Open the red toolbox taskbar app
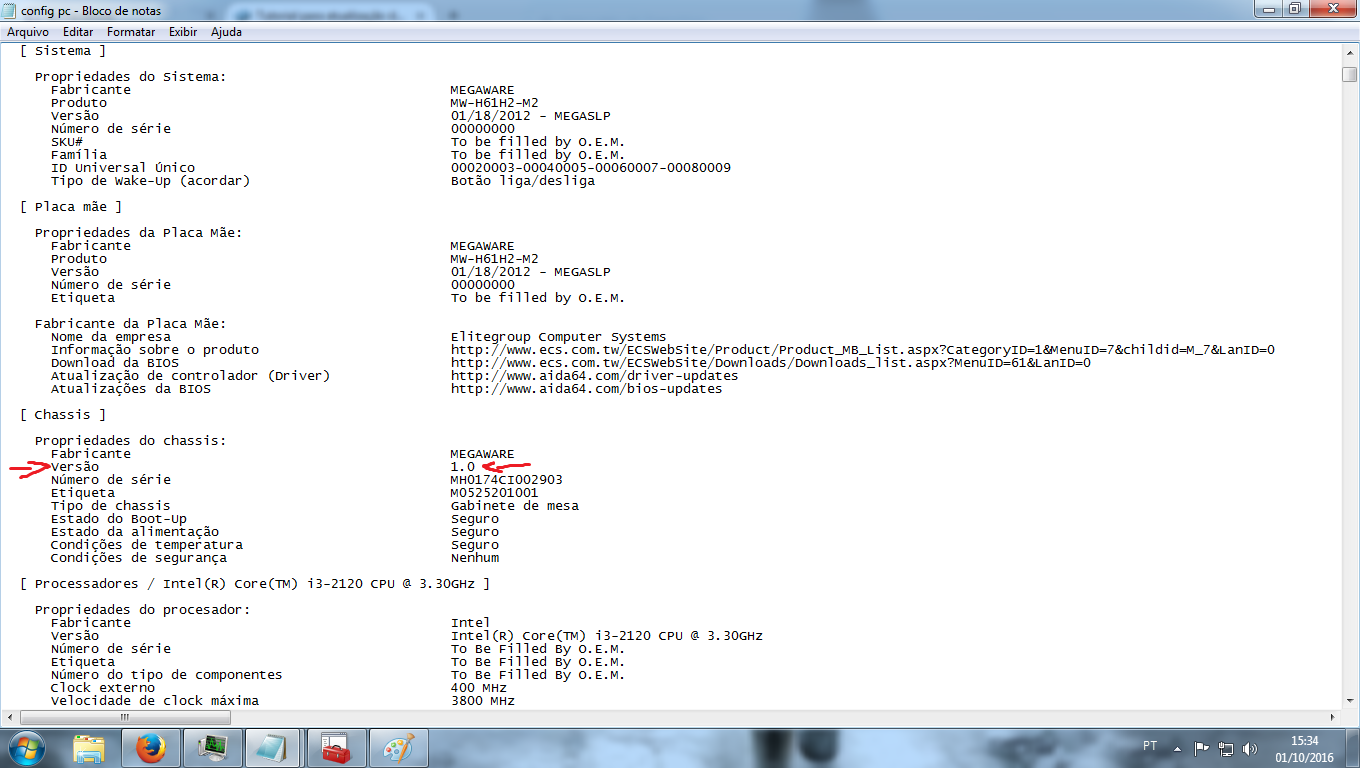Image resolution: width=1360 pixels, height=768 pixels. pos(337,748)
